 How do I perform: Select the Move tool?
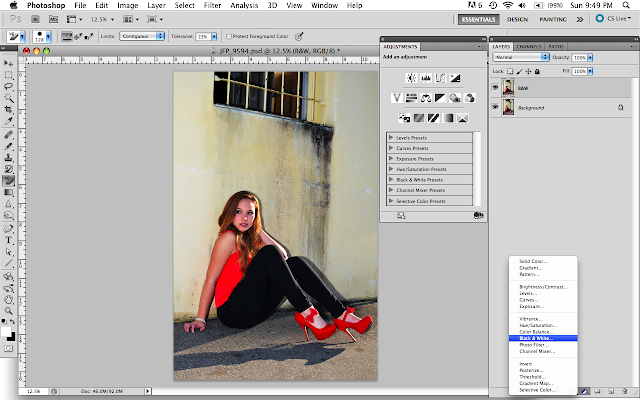(x=9, y=64)
